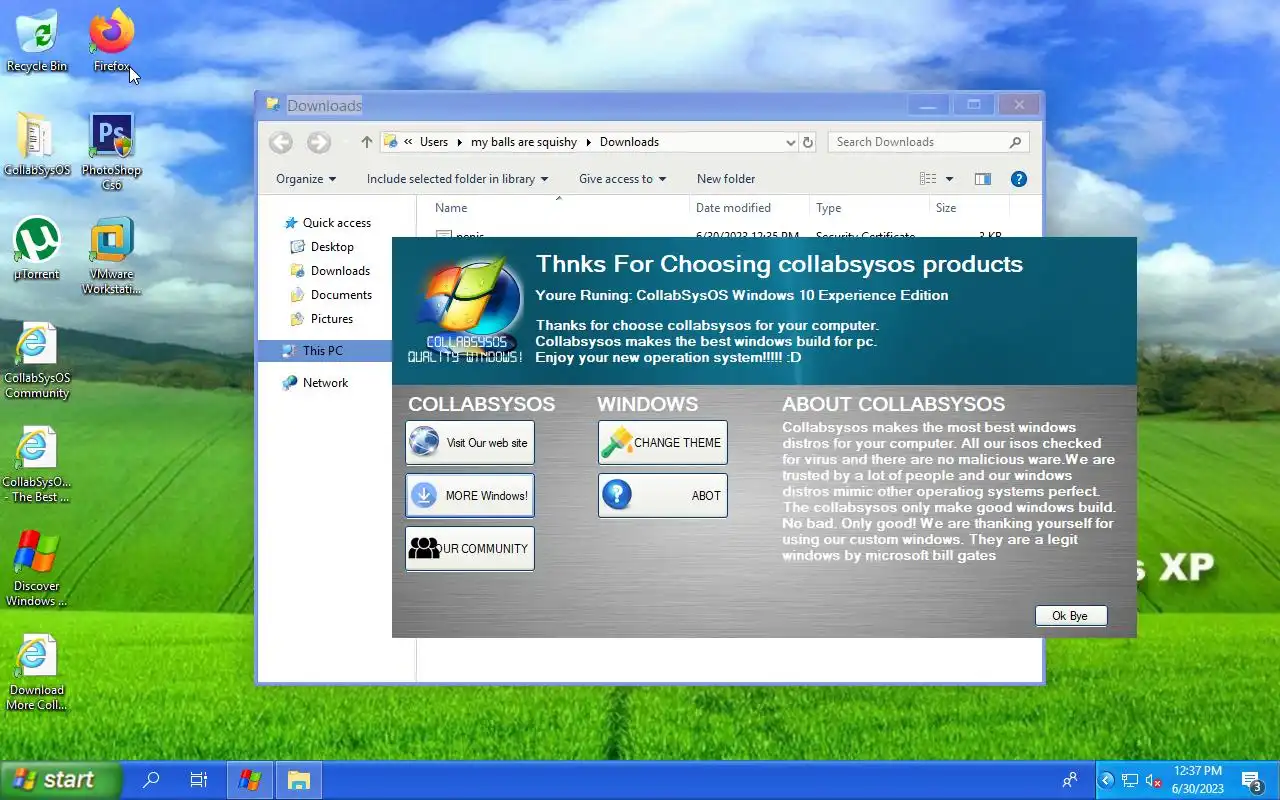This screenshot has height=800, width=1280.
Task: Open Discover Windows desktop icon
Action: [37, 567]
